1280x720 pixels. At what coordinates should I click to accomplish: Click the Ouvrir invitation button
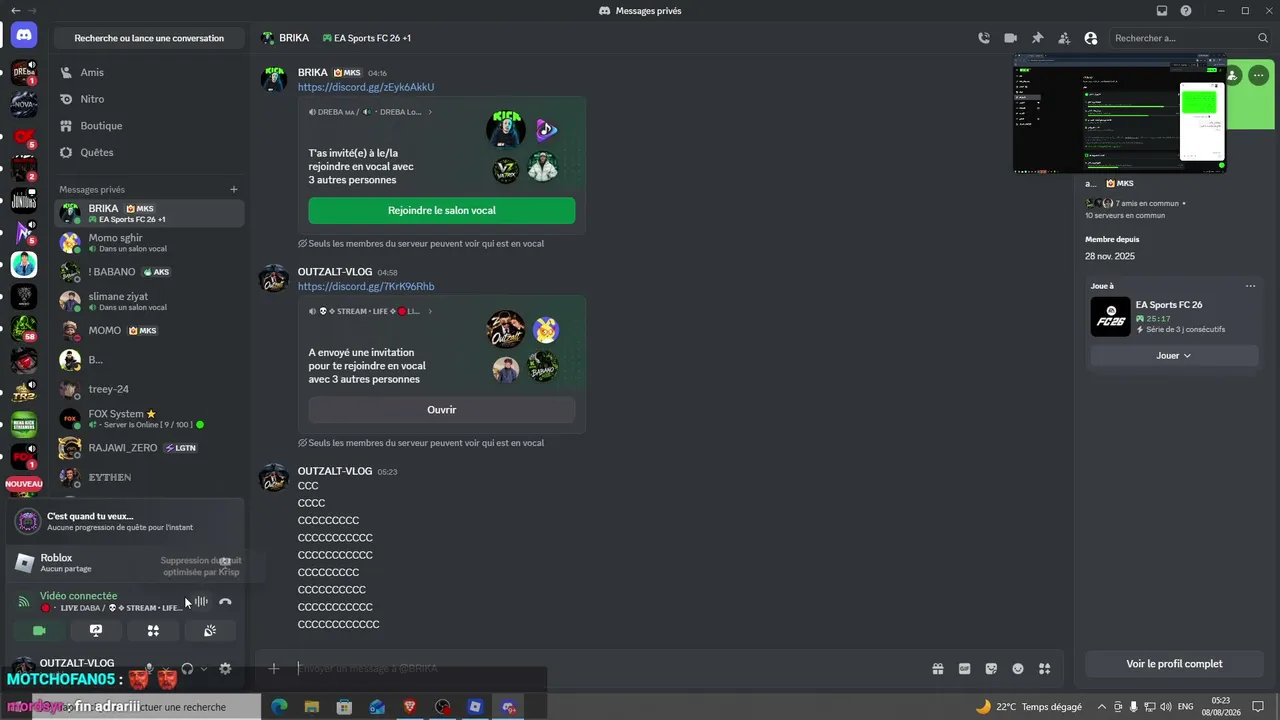click(441, 410)
